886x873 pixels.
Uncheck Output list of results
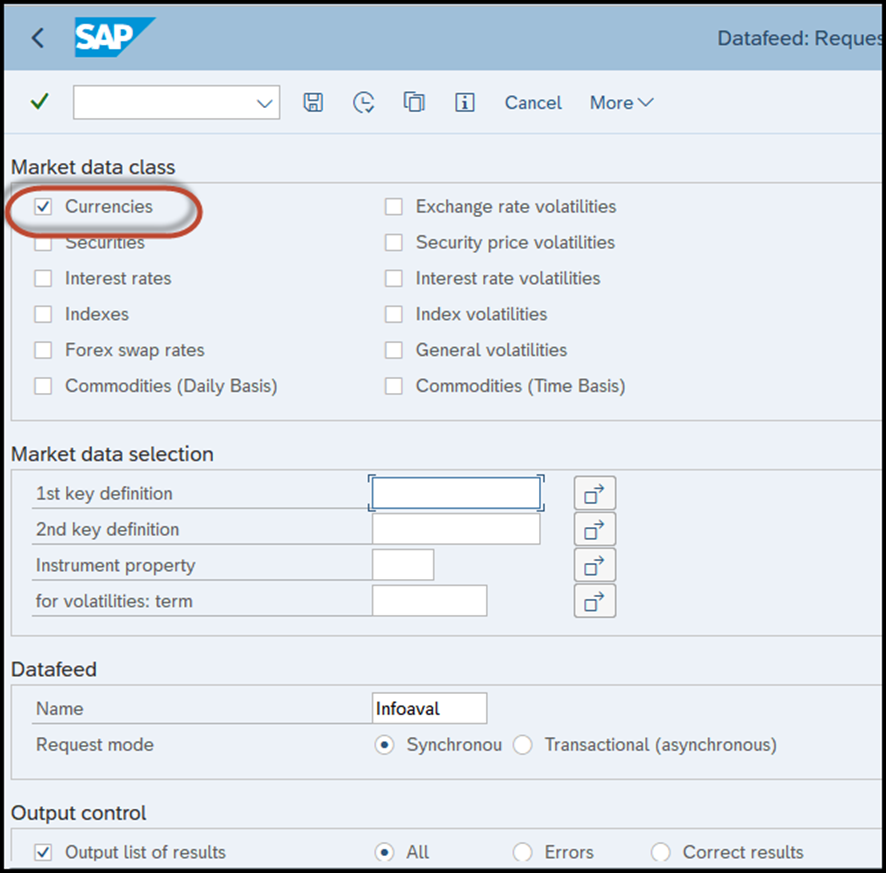43,851
